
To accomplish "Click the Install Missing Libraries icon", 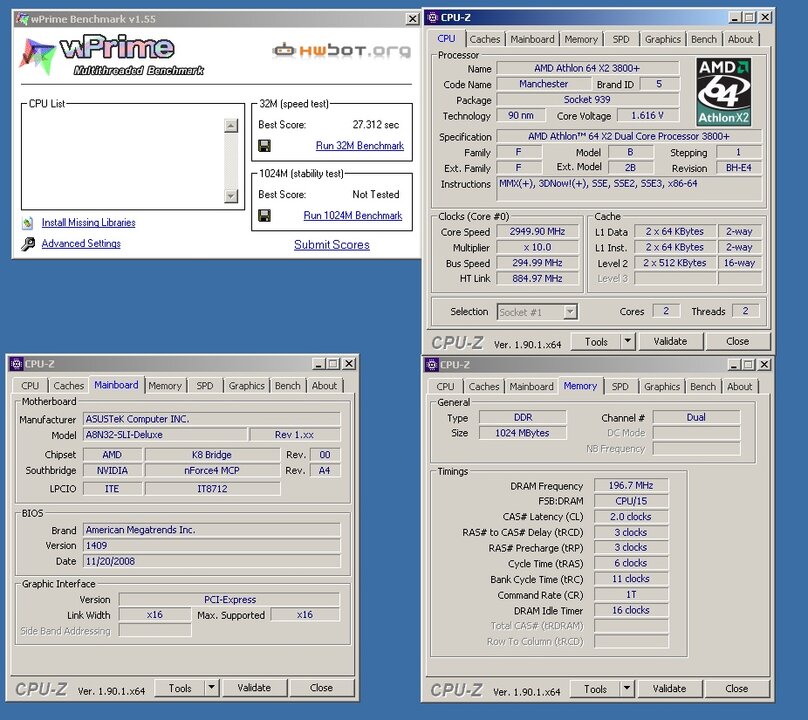I will point(27,223).
